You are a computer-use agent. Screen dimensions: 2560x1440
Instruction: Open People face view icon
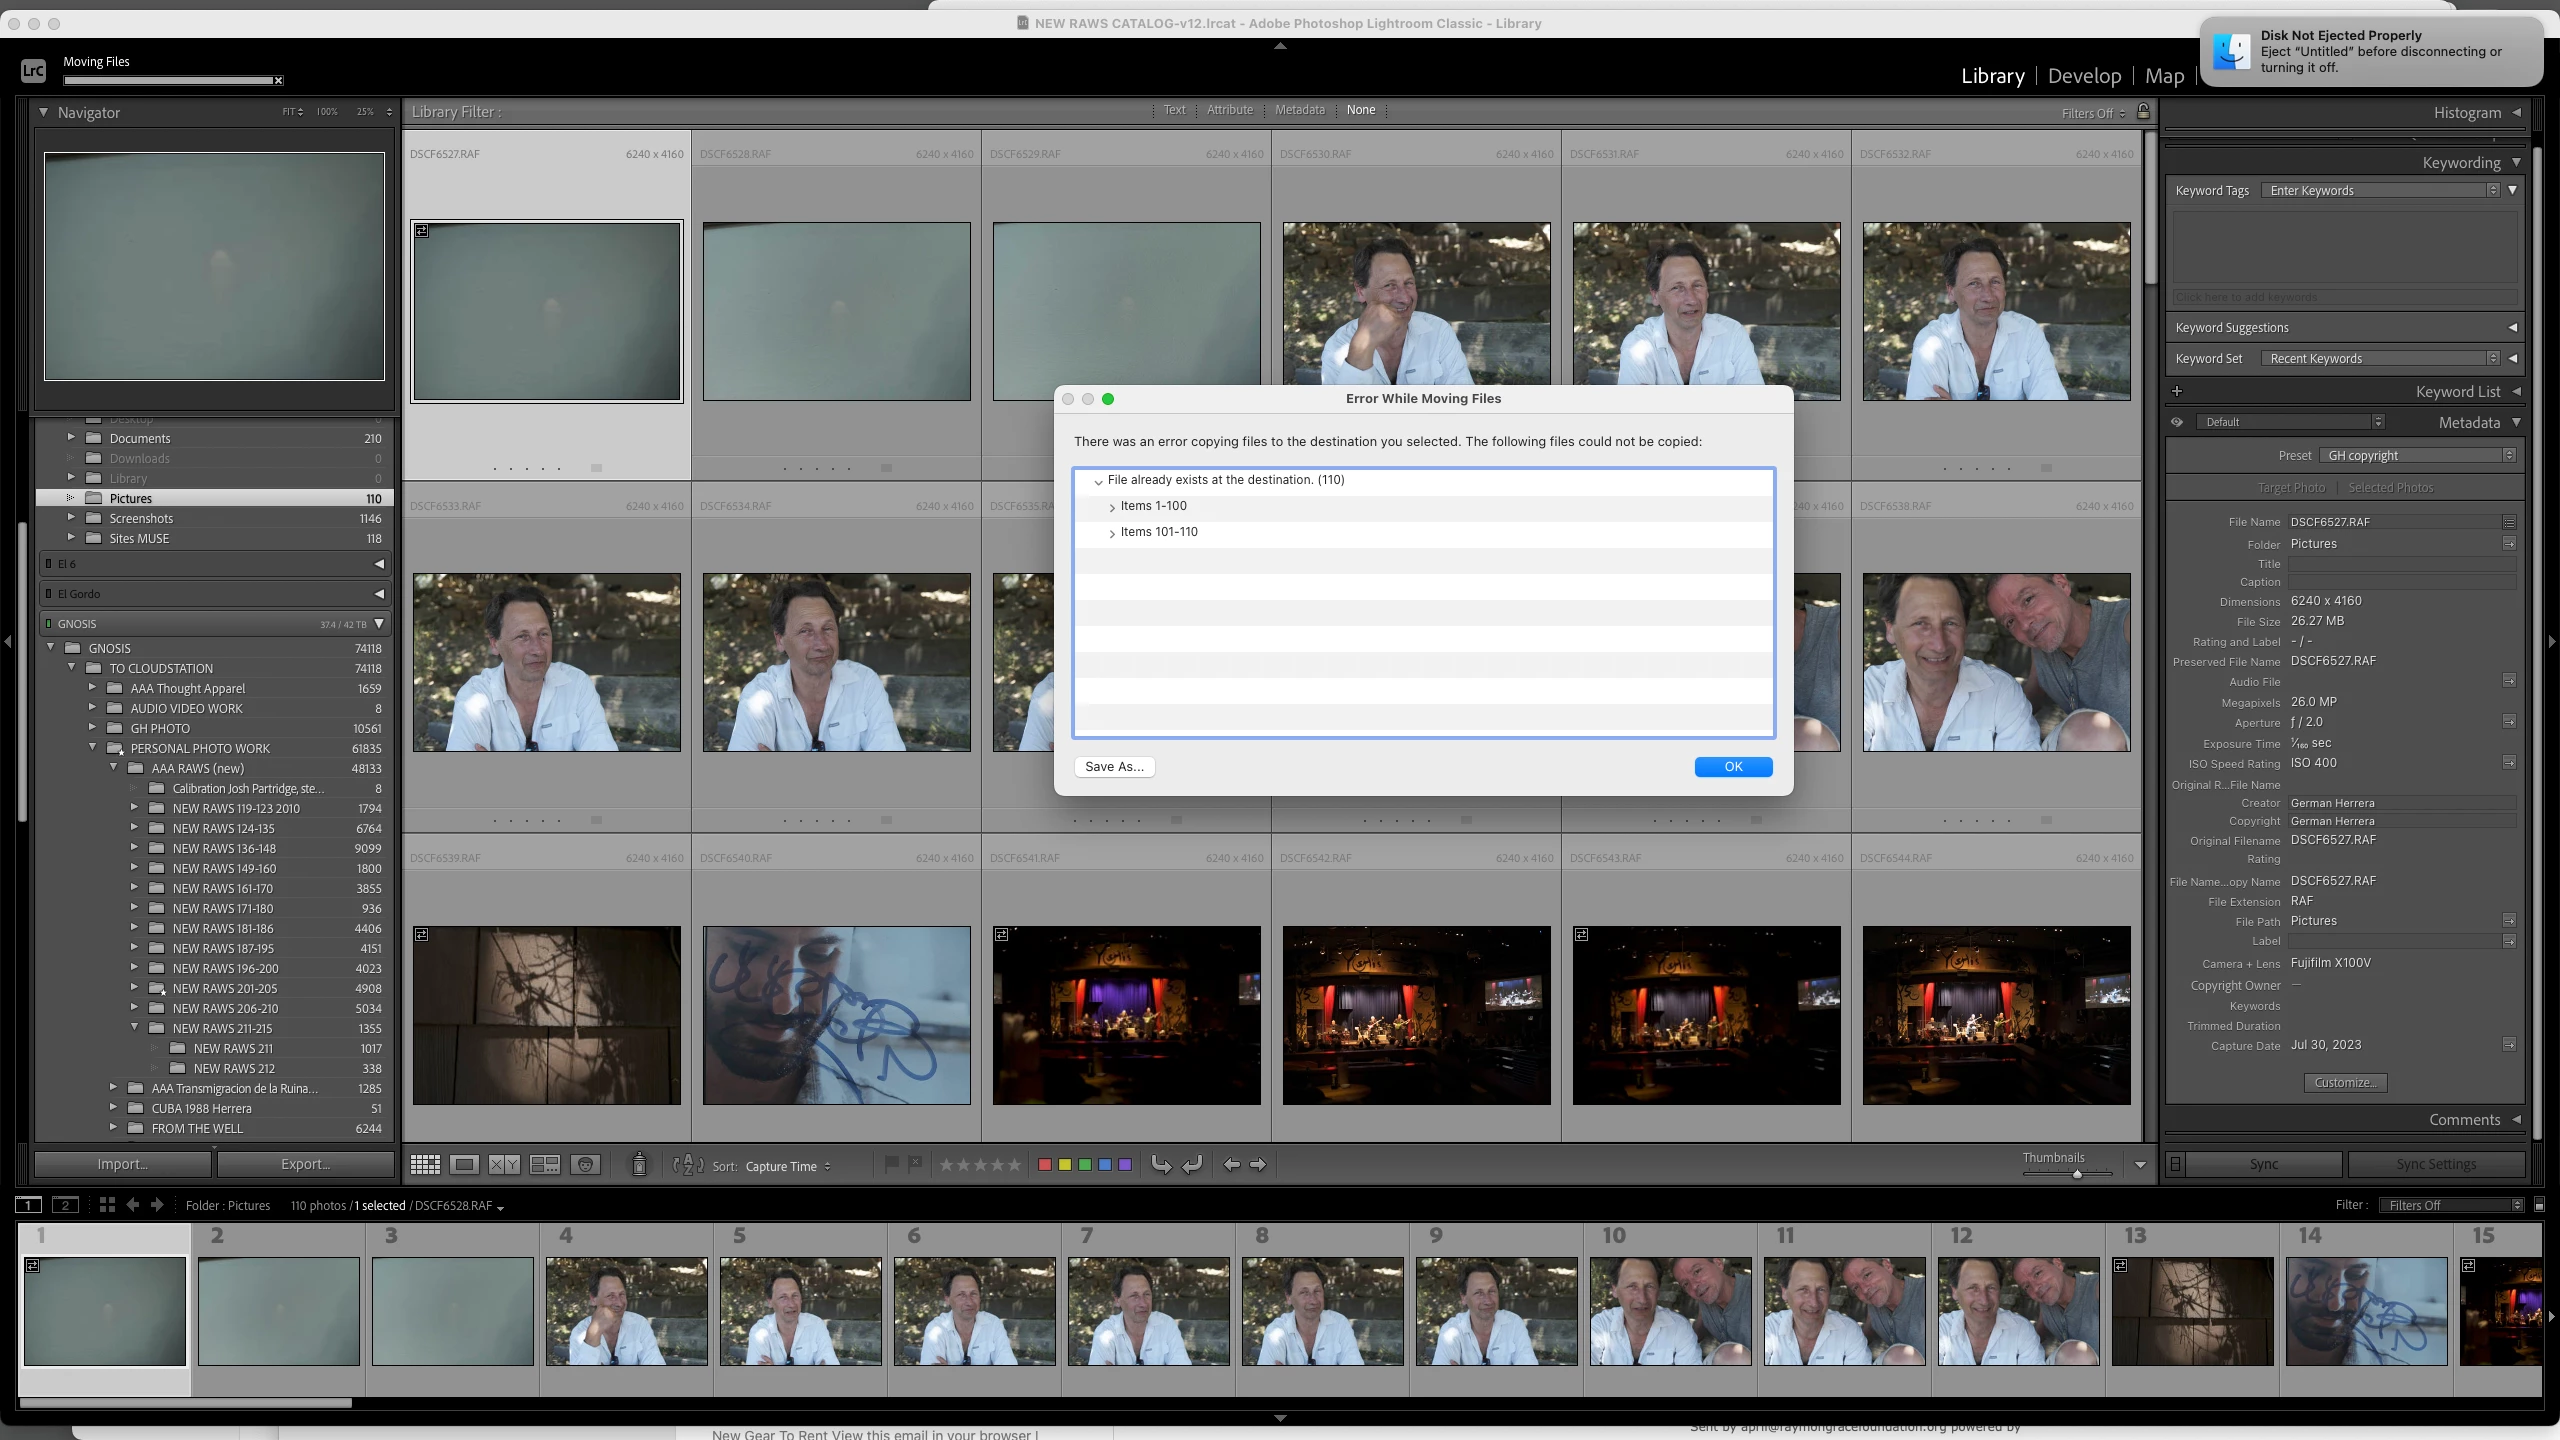tap(586, 1164)
